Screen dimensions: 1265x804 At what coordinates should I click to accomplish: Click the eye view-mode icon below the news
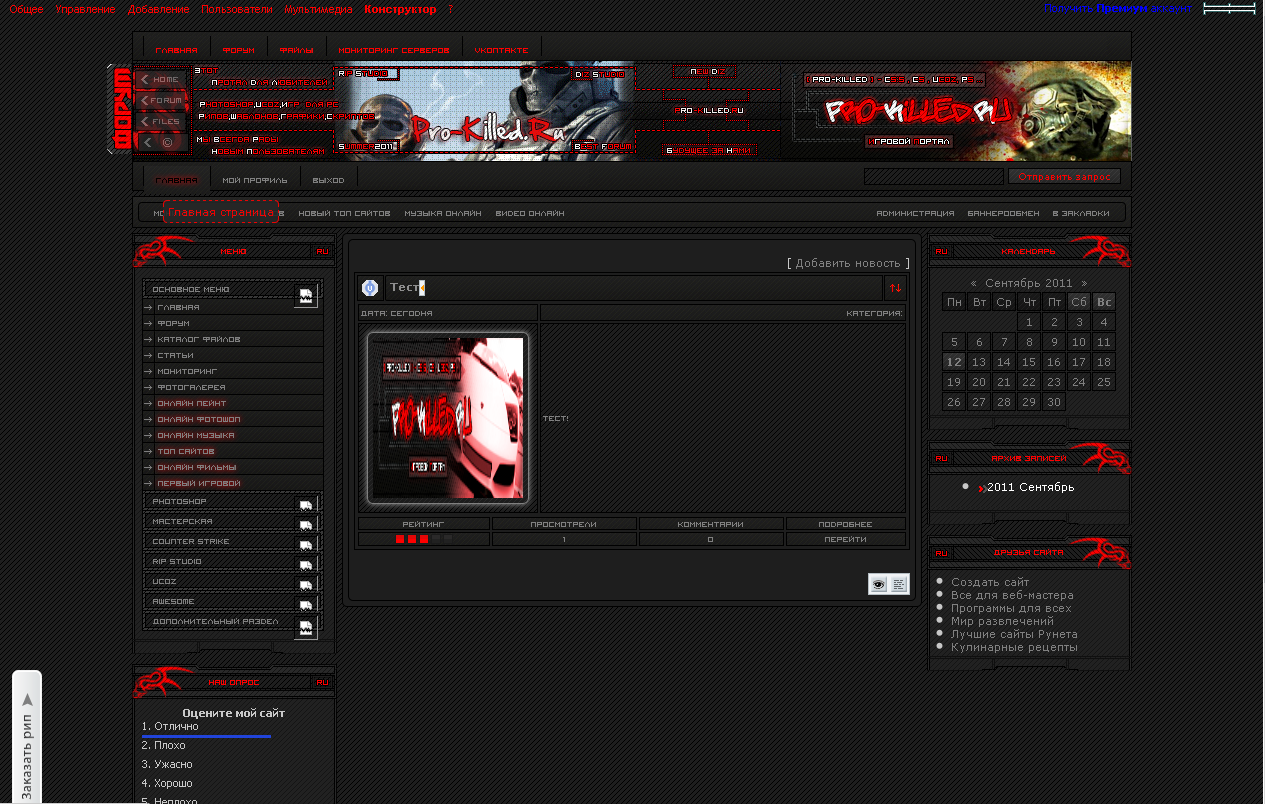(878, 584)
